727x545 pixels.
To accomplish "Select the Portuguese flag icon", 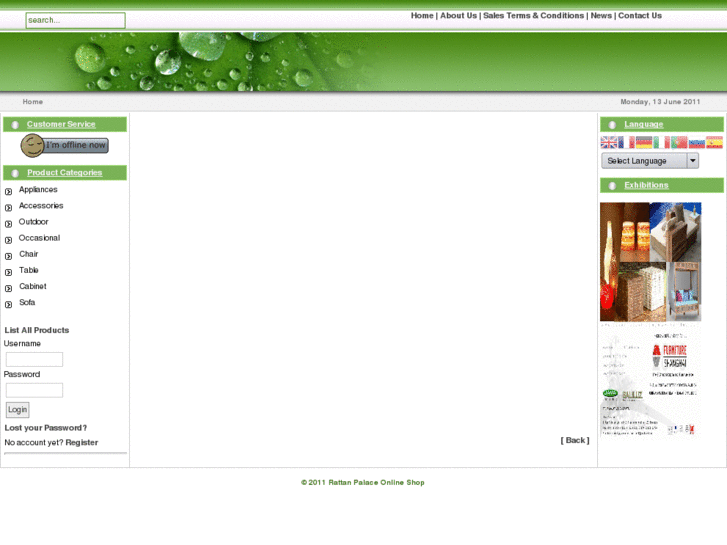I will [x=679, y=142].
